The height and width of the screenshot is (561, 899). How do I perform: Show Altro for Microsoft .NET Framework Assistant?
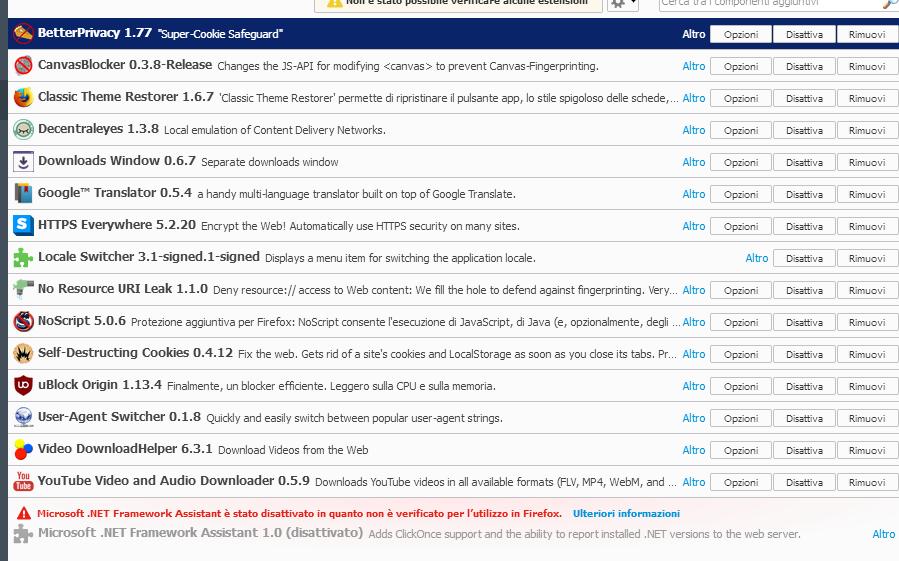coord(884,534)
